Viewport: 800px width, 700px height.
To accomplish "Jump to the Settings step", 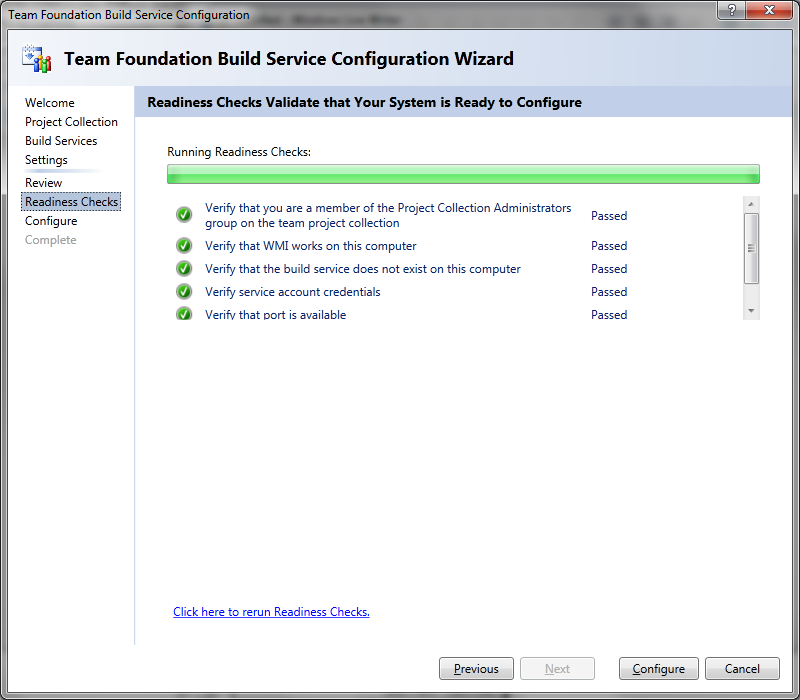I will (x=46, y=160).
